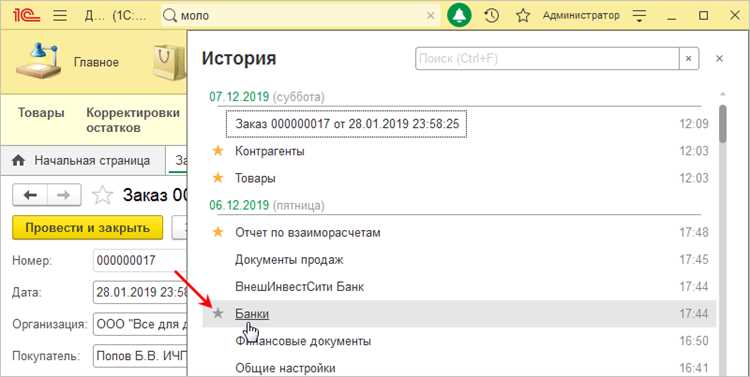Toggle the favorite star next to Контрагенты
This screenshot has width=750, height=377.
218,151
